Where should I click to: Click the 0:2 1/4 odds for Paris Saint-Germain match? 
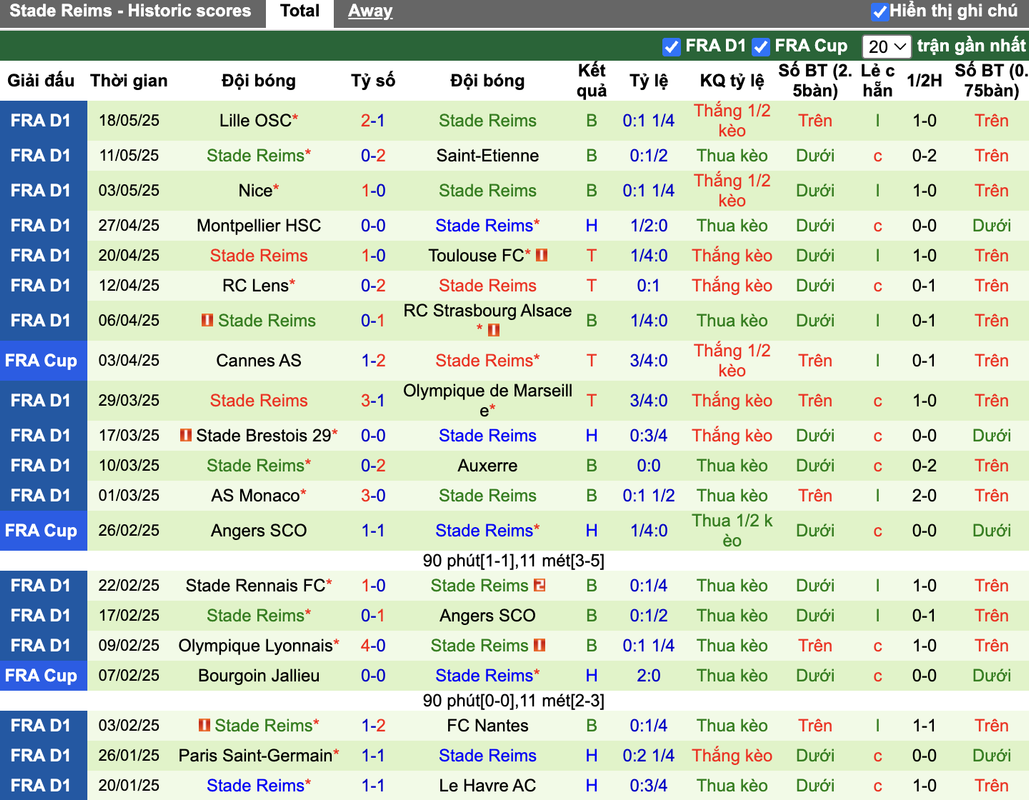point(648,756)
